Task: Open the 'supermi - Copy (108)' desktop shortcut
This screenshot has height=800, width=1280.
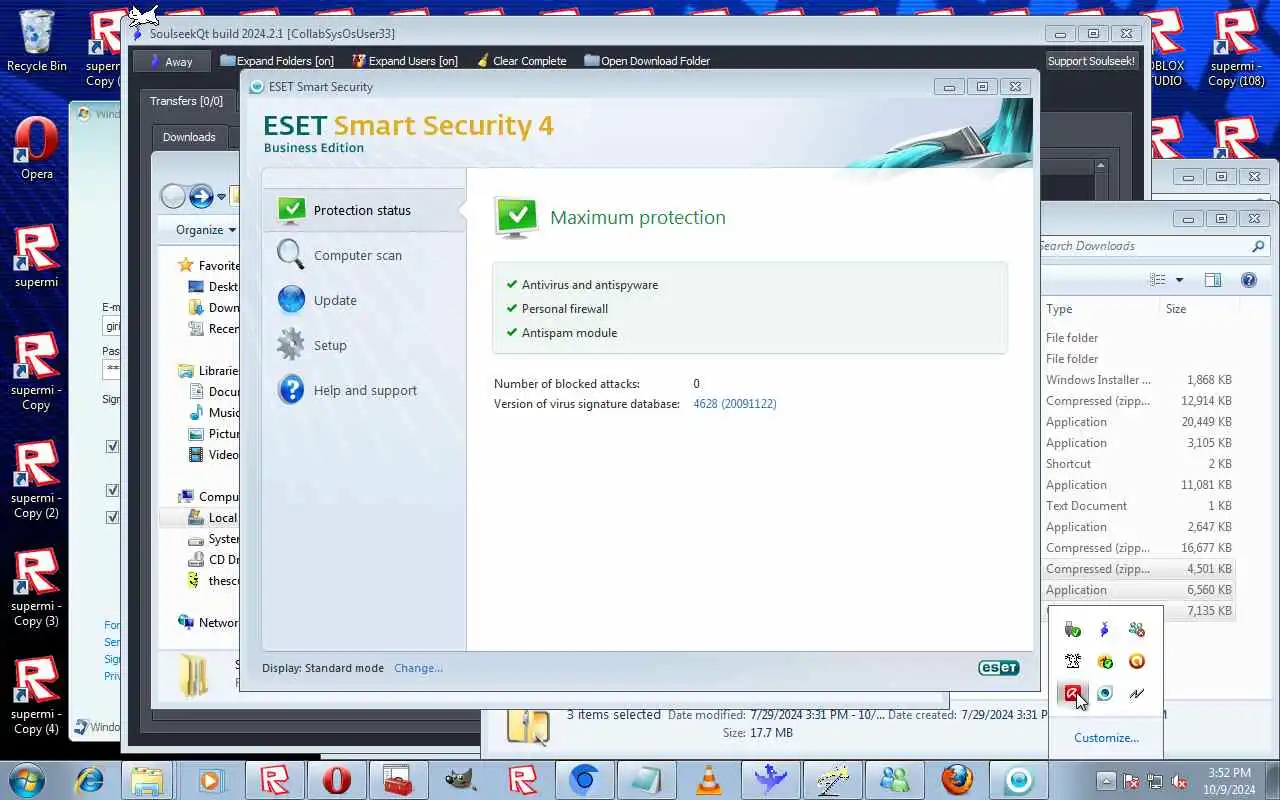Action: [1236, 48]
